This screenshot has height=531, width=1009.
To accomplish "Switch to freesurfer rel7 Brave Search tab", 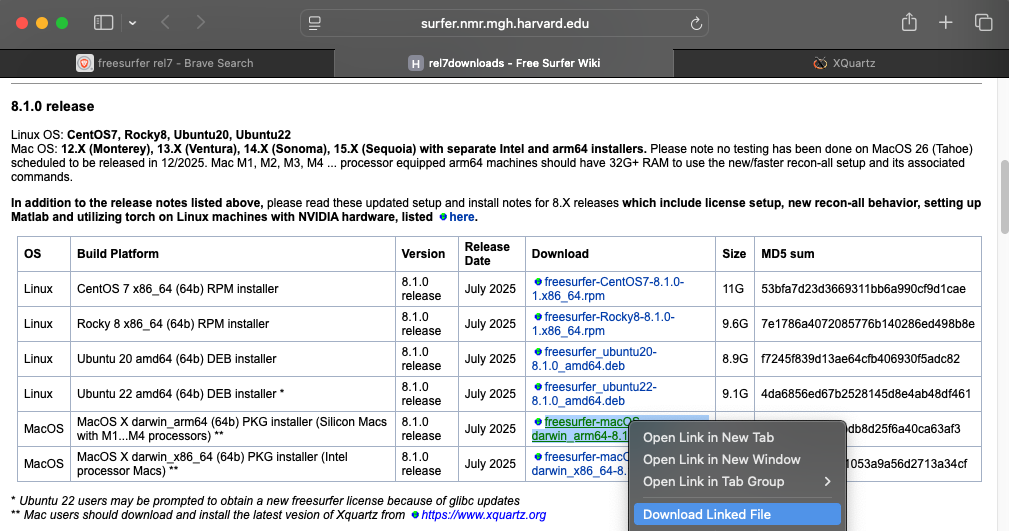I will [x=166, y=63].
